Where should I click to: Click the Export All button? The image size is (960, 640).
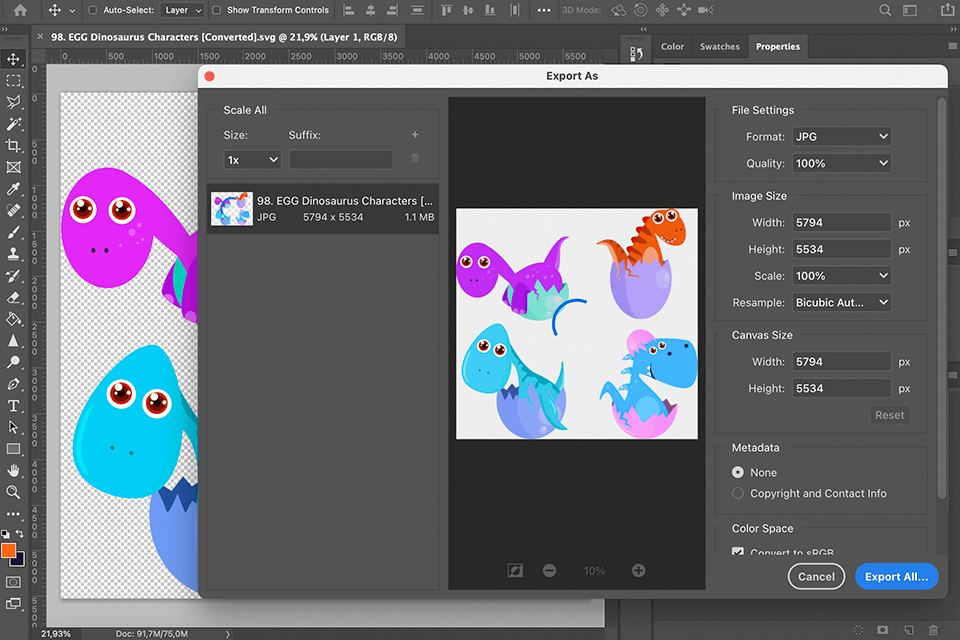coord(896,576)
